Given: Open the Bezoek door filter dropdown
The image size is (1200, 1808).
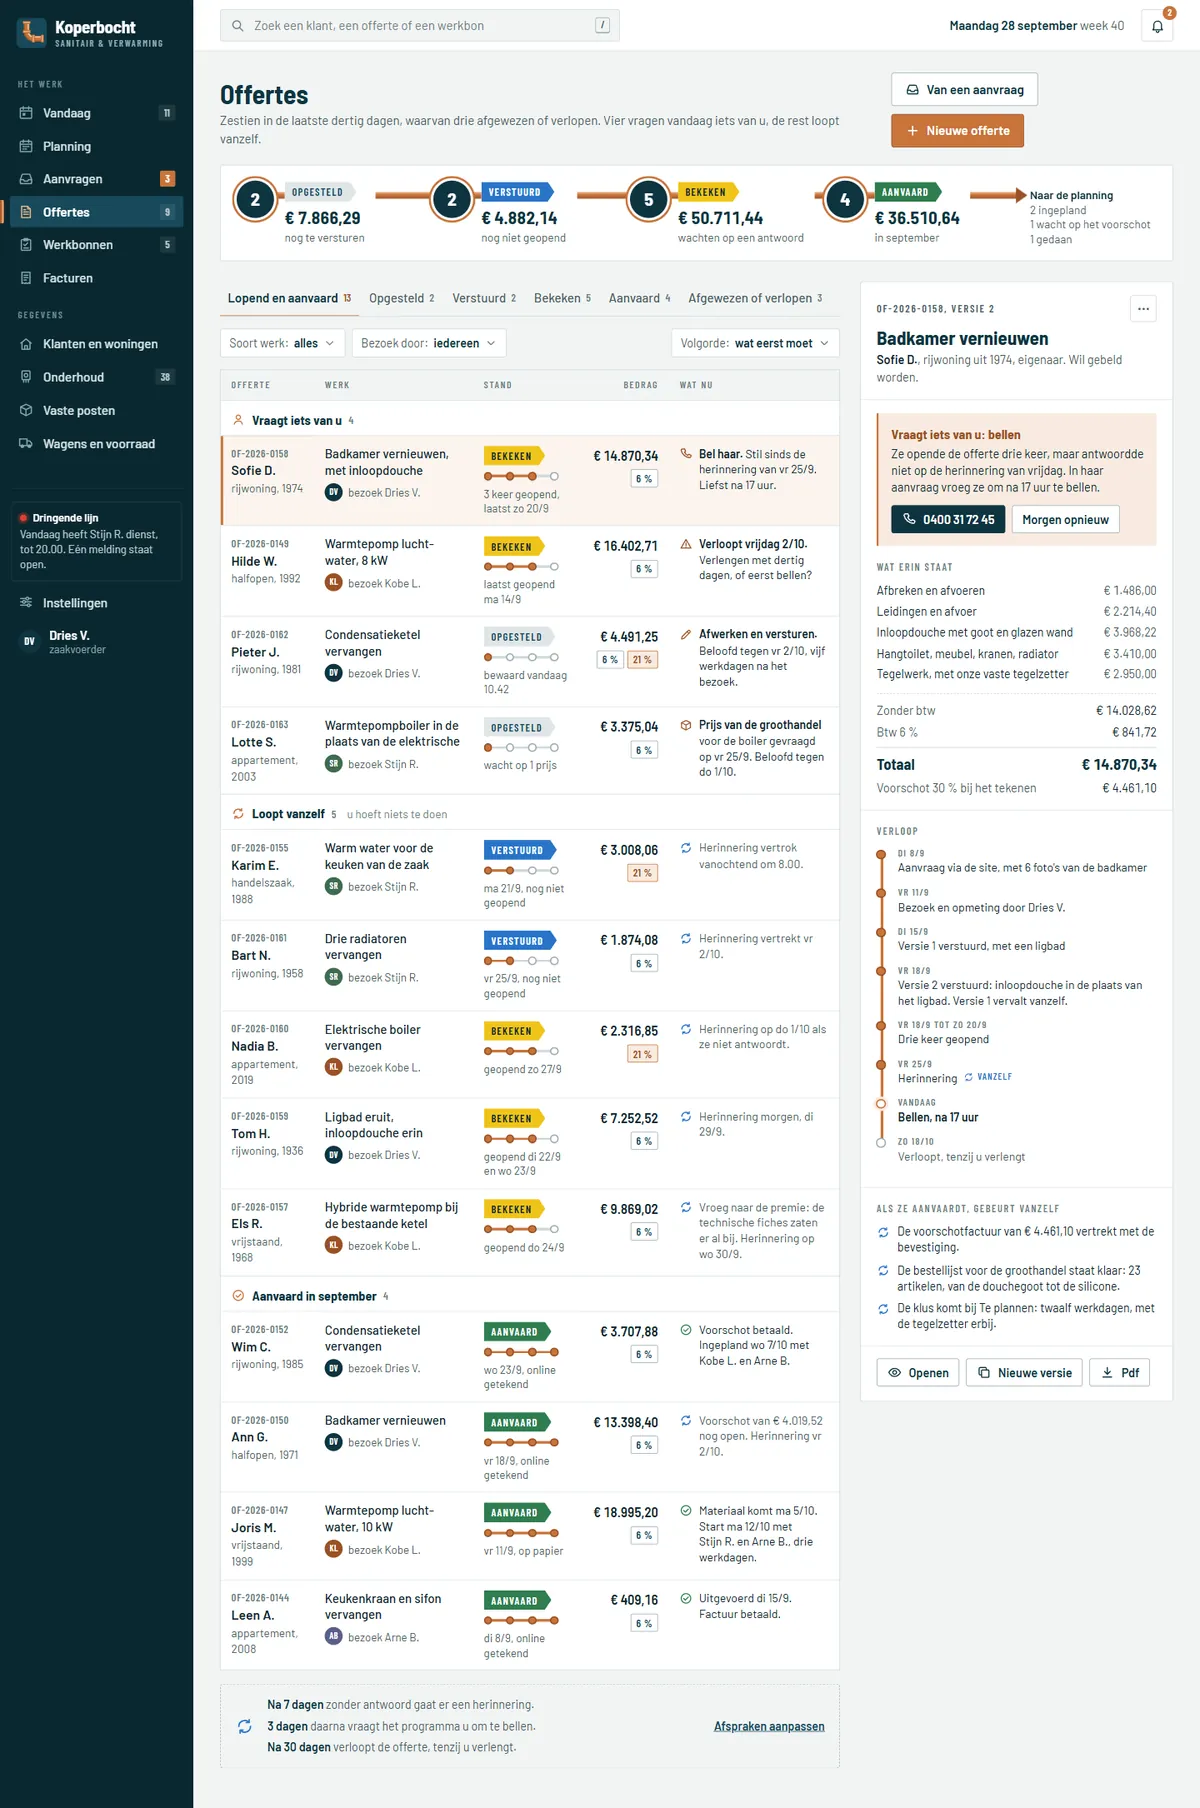Looking at the screenshot, I should click(x=428, y=343).
